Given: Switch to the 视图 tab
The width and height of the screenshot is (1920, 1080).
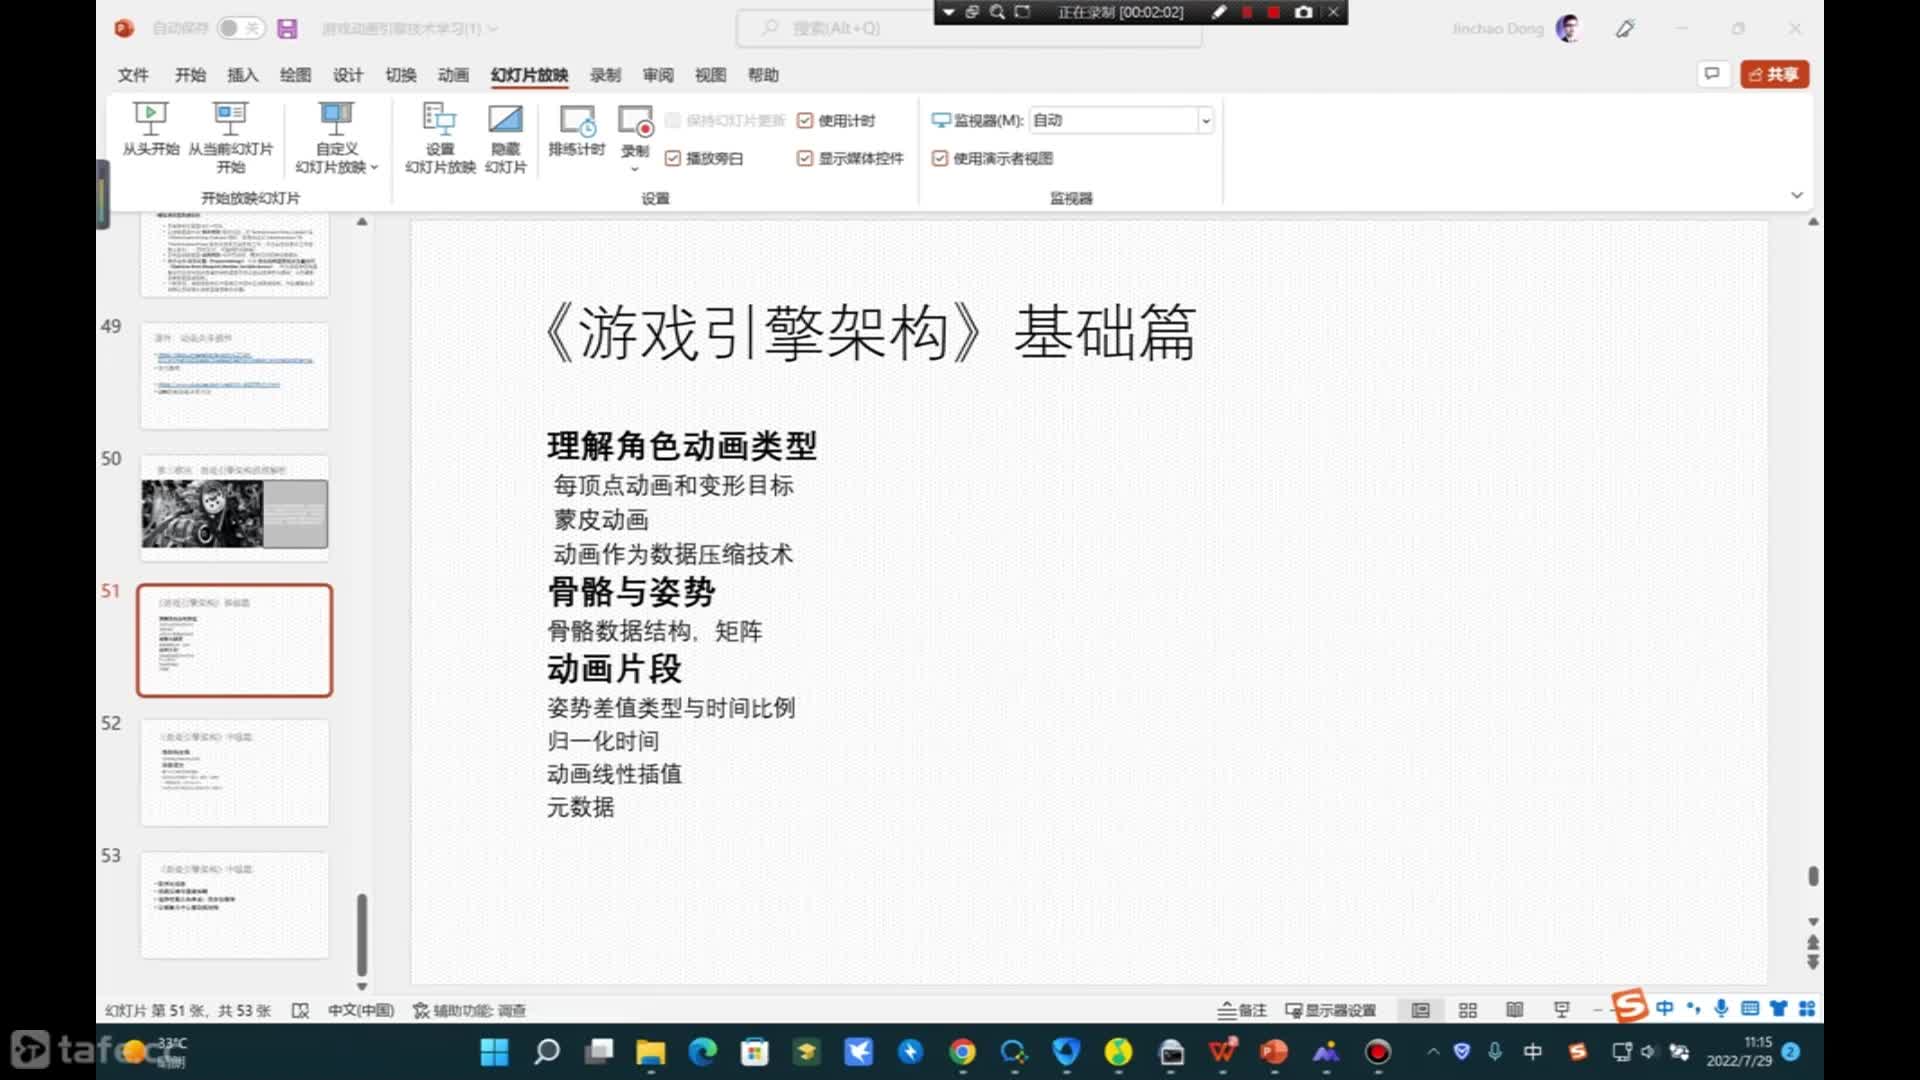Looking at the screenshot, I should (x=710, y=75).
